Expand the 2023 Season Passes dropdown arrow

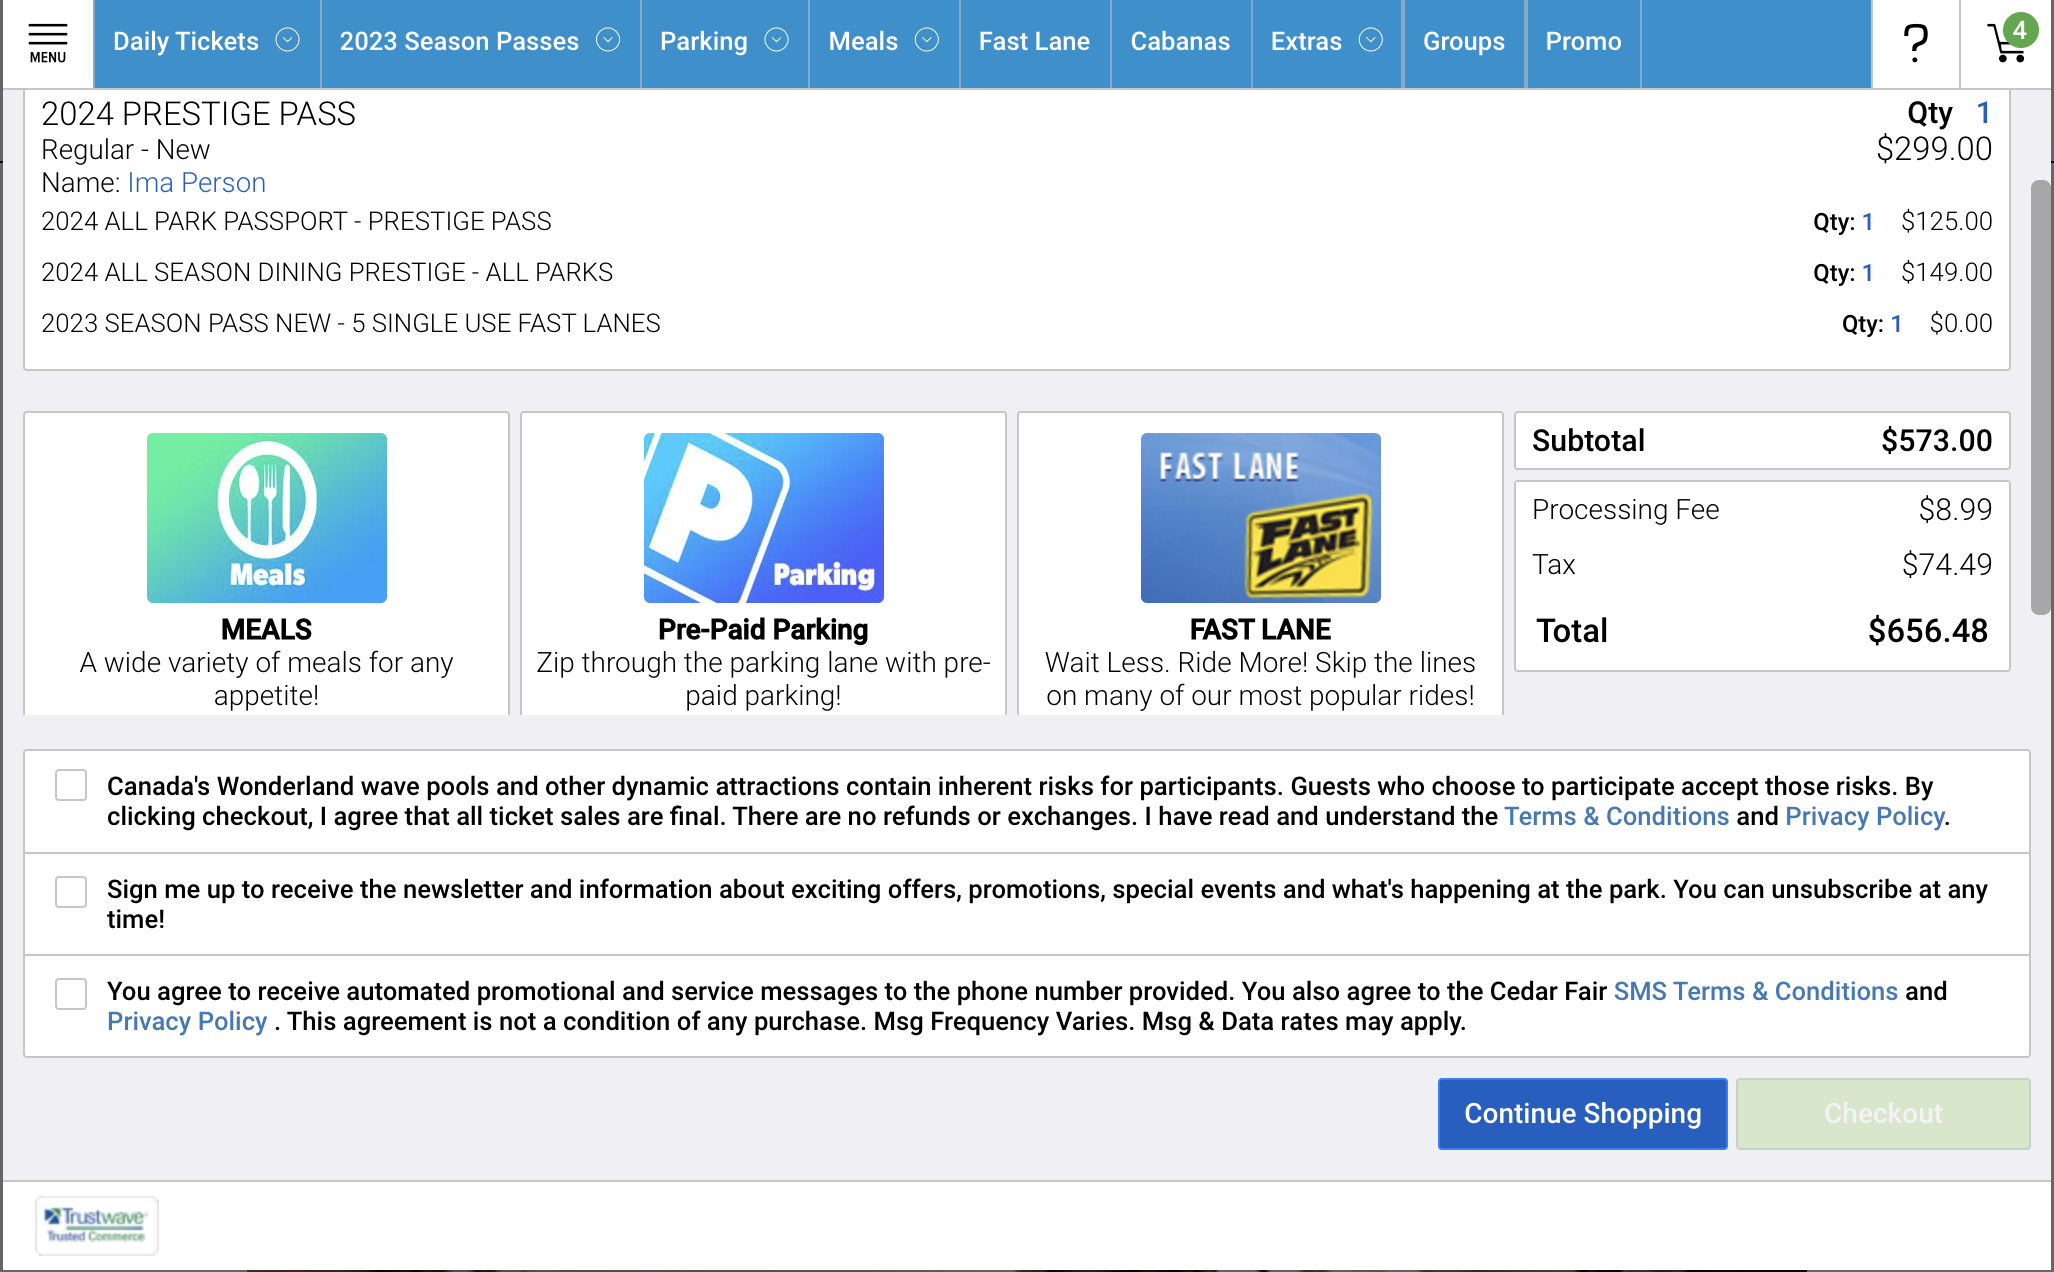(608, 40)
